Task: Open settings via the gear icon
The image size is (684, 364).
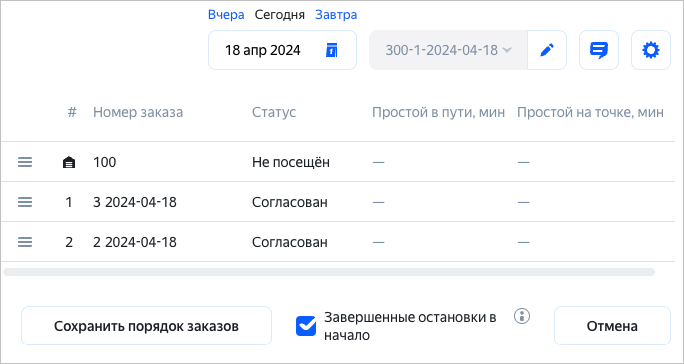Action: [x=651, y=50]
